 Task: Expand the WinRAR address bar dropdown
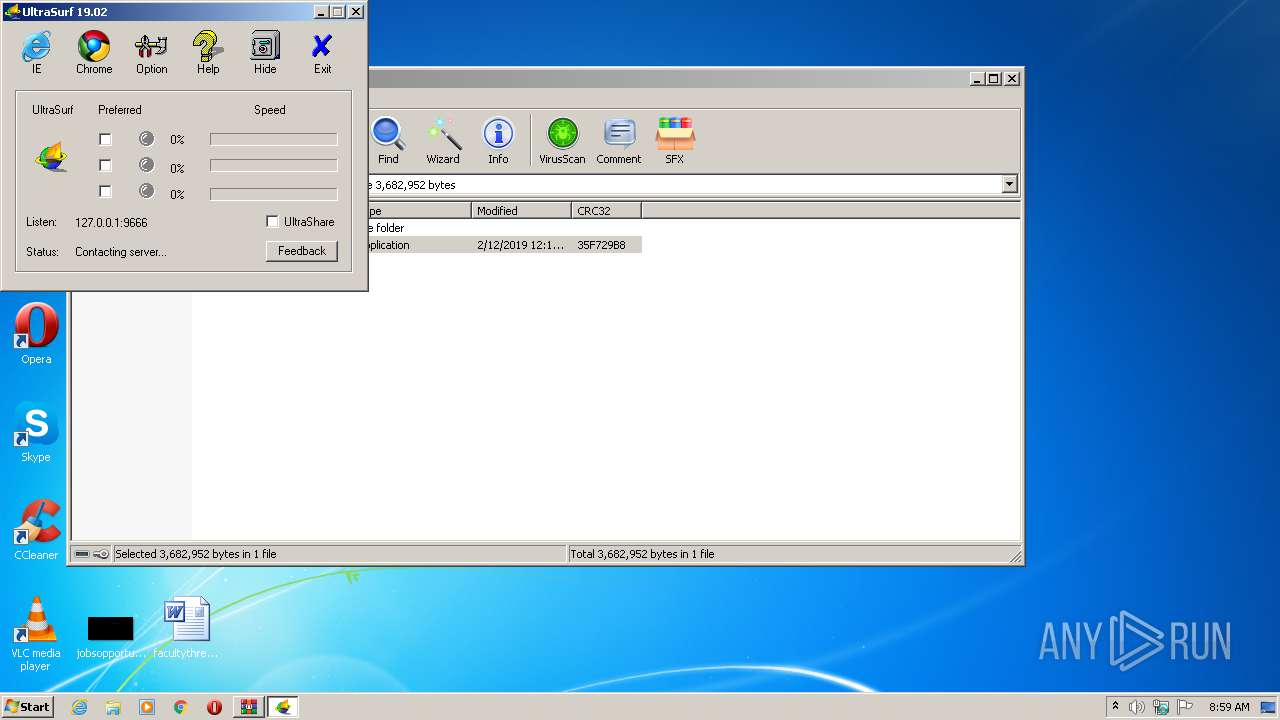pyautogui.click(x=1009, y=184)
